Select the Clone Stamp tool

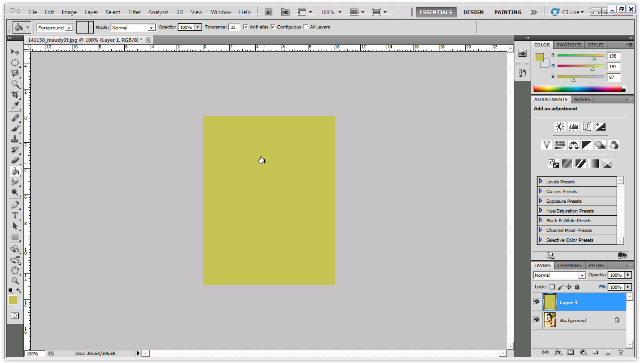click(x=15, y=139)
